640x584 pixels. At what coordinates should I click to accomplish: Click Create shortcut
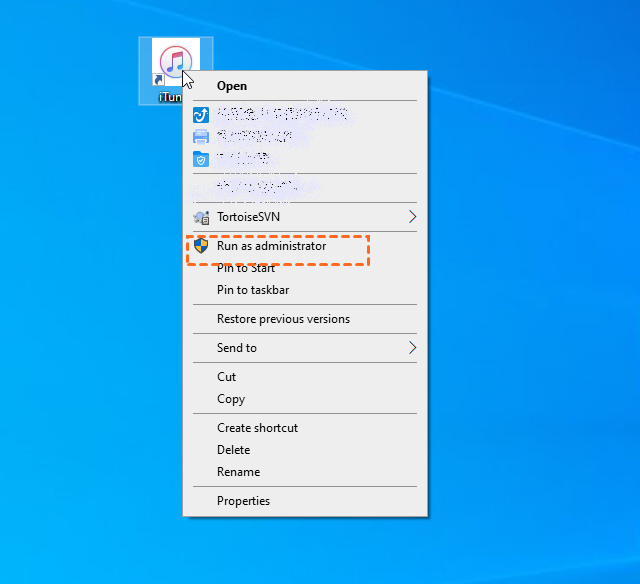pyautogui.click(x=257, y=428)
